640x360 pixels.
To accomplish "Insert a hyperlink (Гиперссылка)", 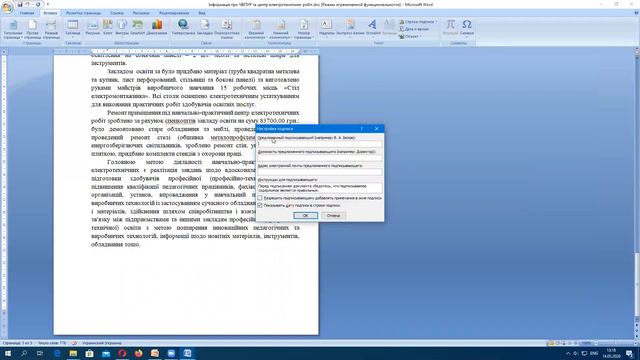I will click(183, 27).
